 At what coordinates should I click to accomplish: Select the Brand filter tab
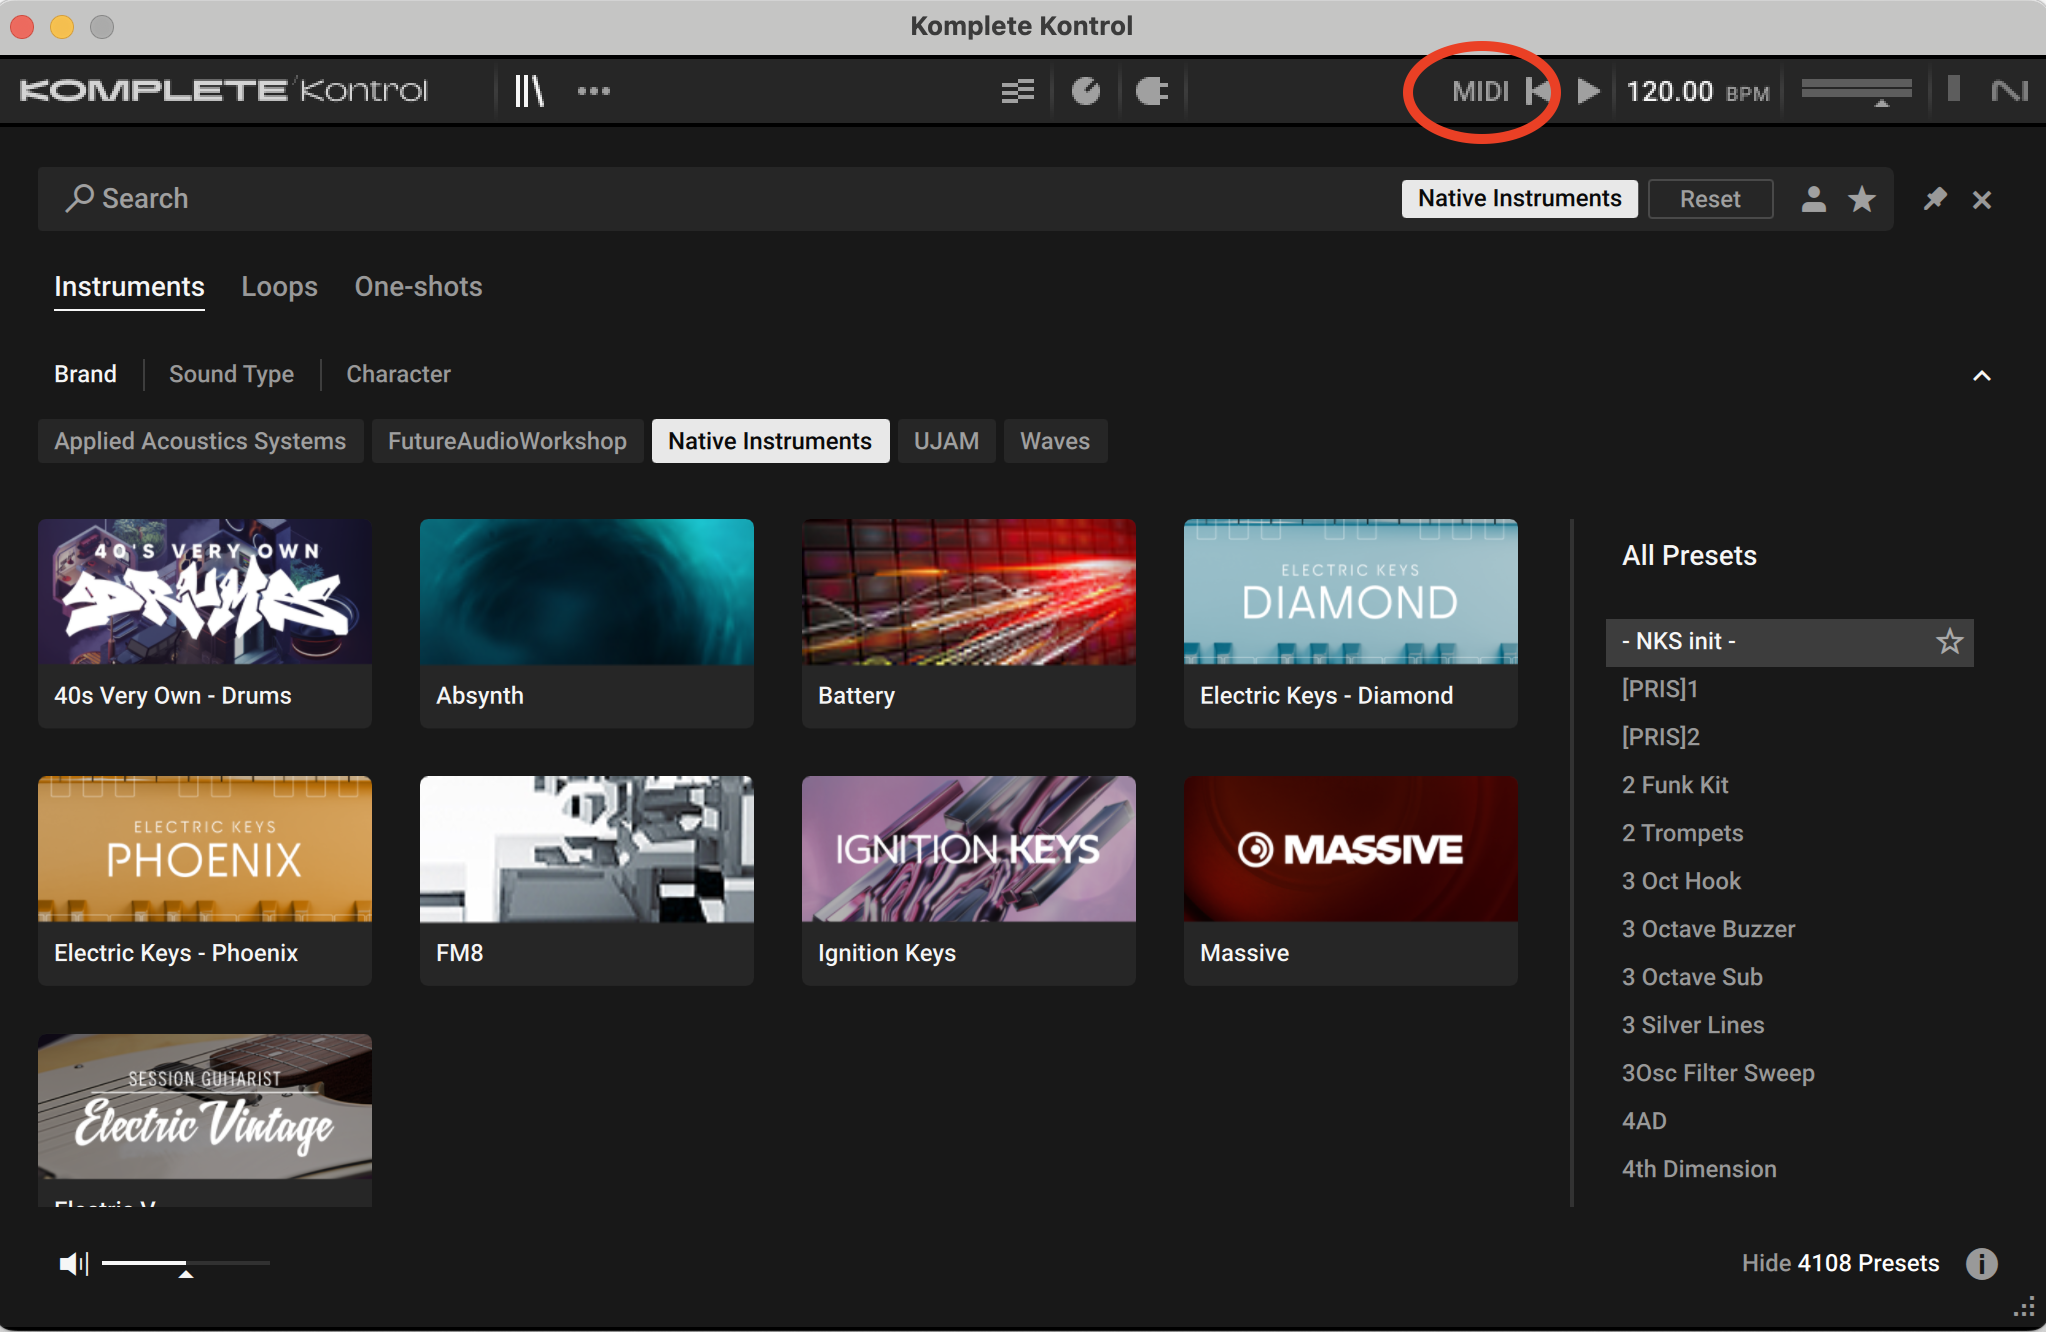point(85,374)
